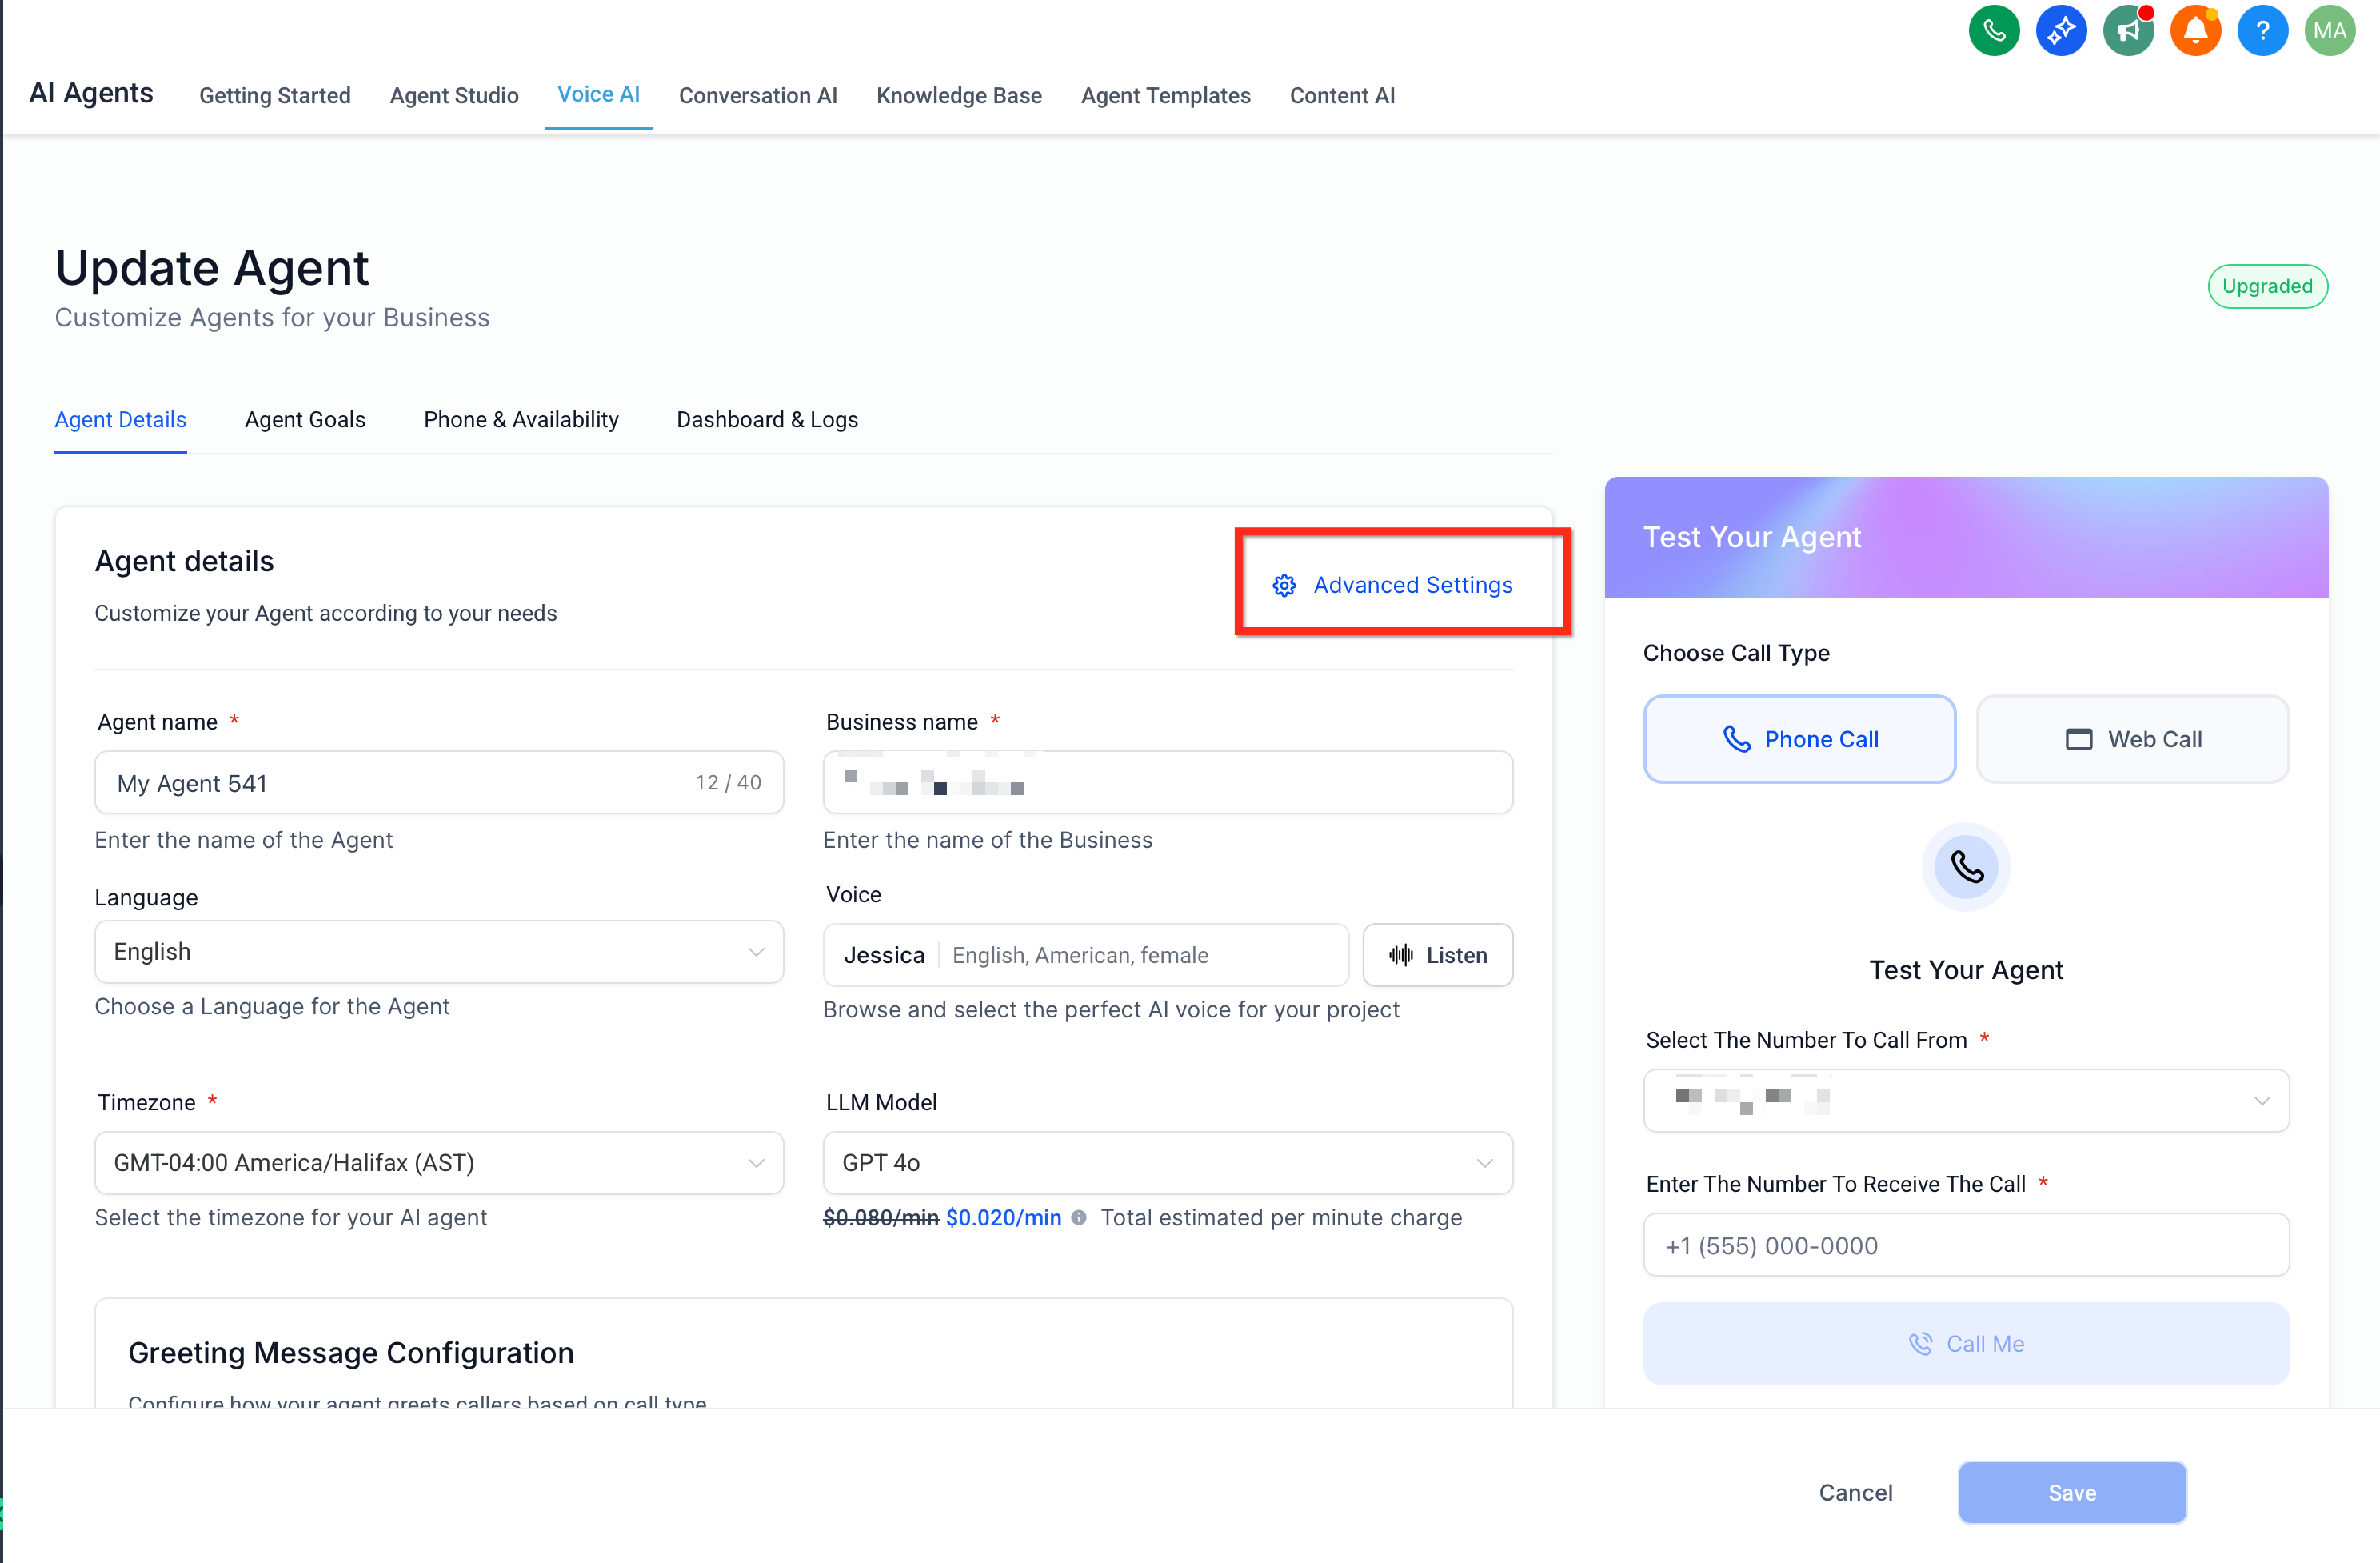Expand the LLM Model dropdown showing GPT 4o
The width and height of the screenshot is (2380, 1563).
tap(1167, 1163)
